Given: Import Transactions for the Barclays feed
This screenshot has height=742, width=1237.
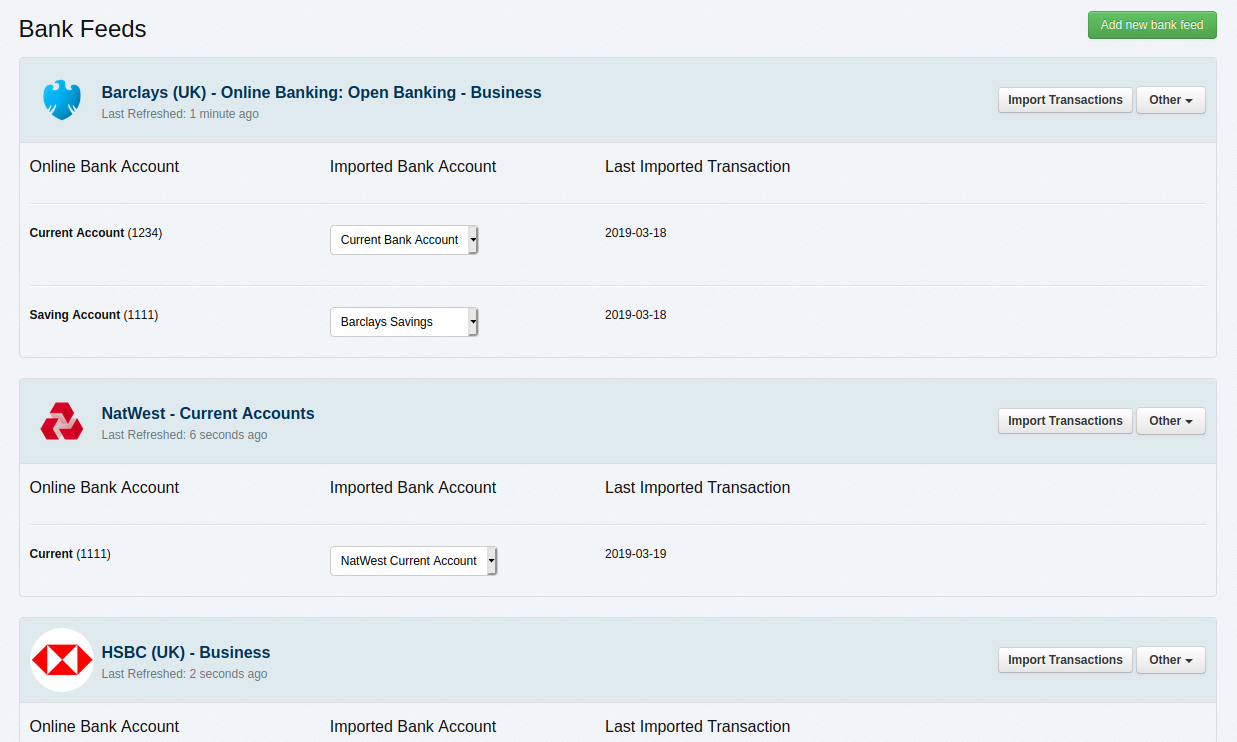Looking at the screenshot, I should [1065, 100].
